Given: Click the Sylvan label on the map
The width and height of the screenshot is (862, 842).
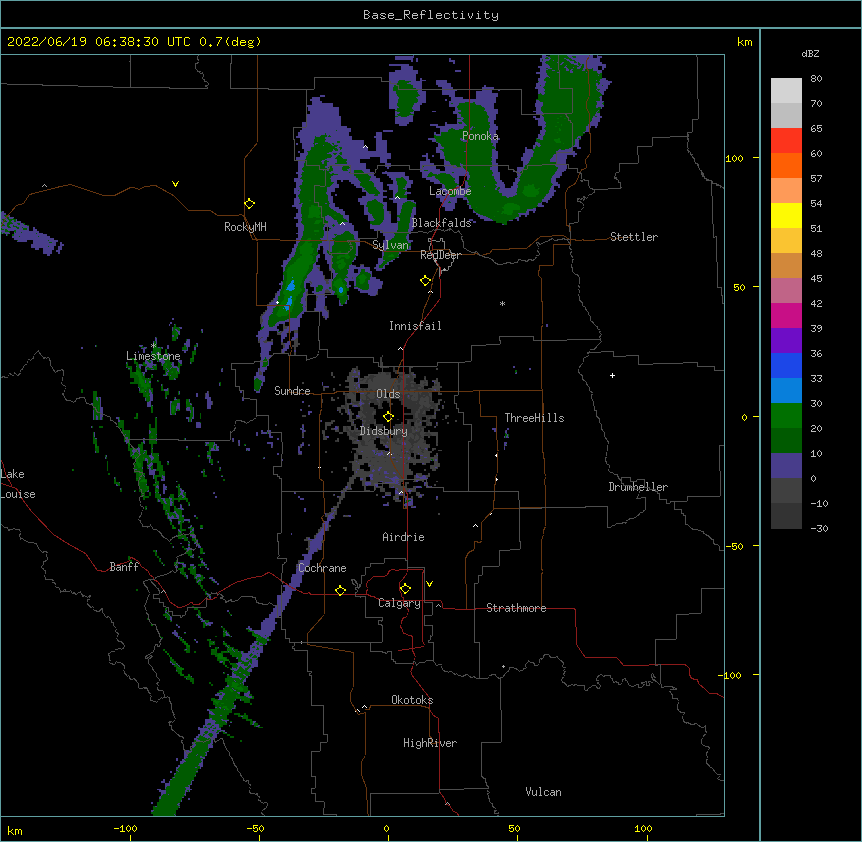Looking at the screenshot, I should (x=390, y=245).
